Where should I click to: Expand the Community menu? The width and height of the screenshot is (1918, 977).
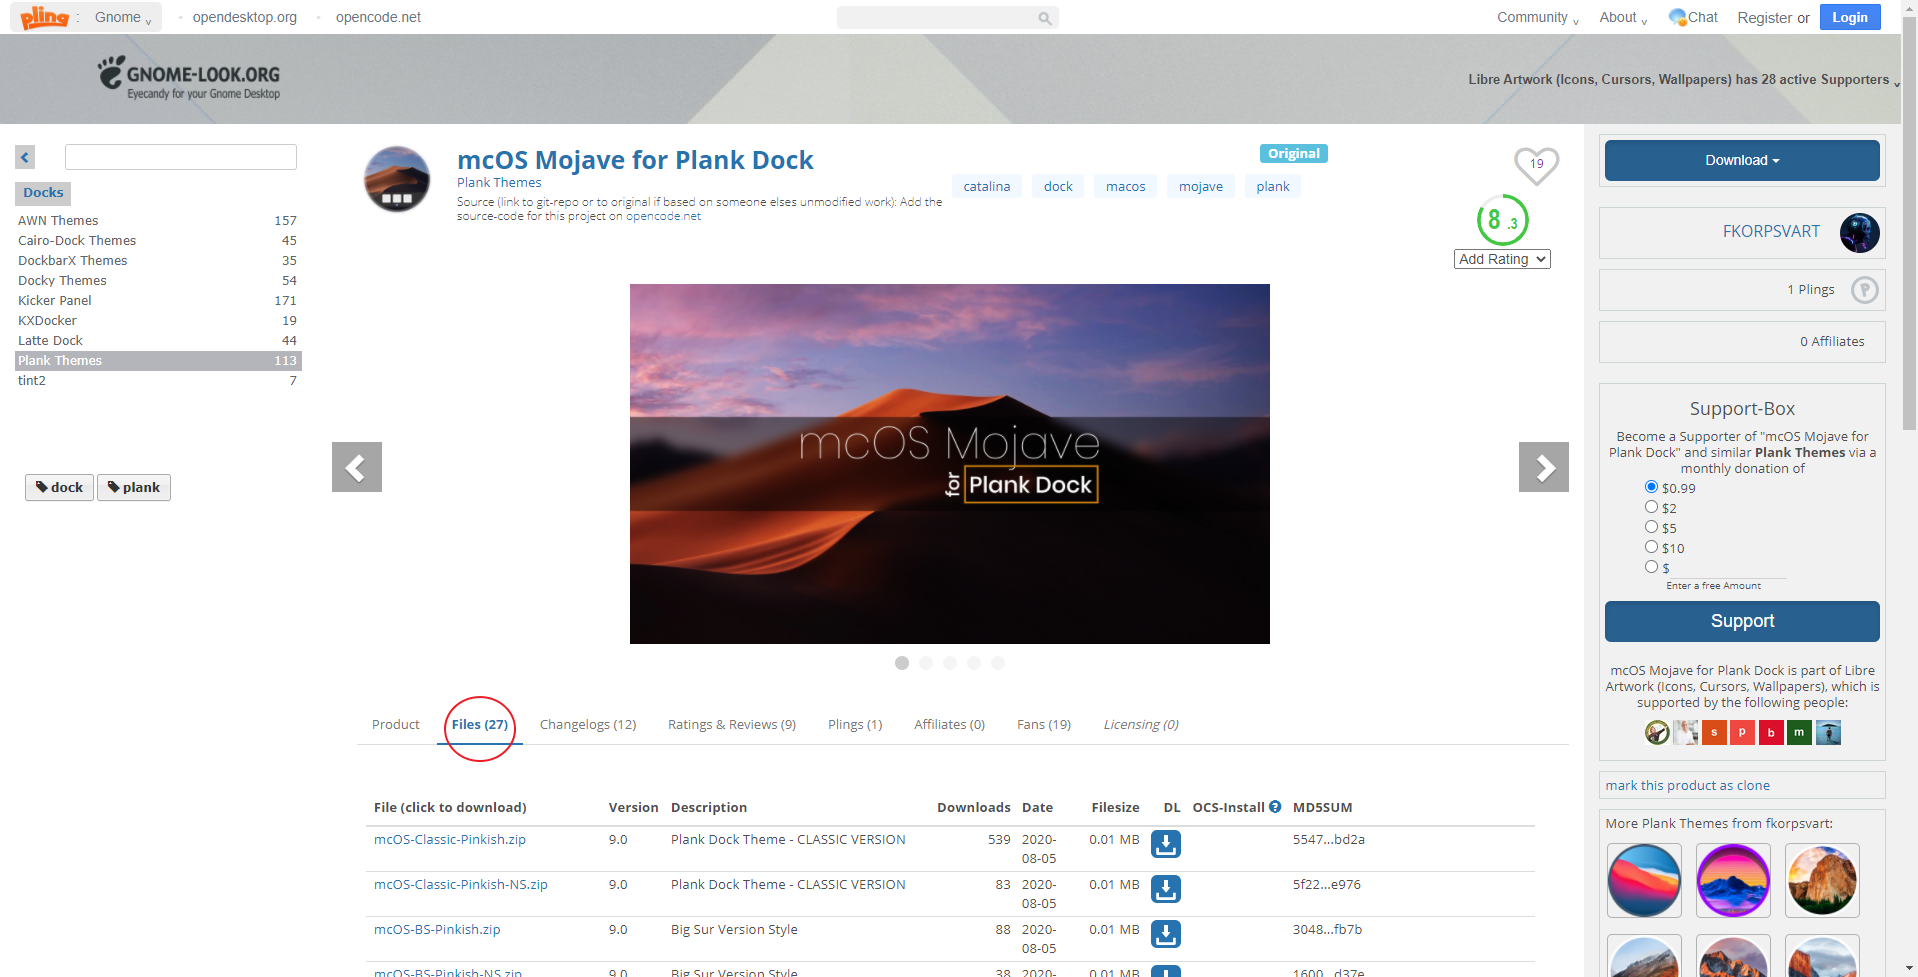(x=1537, y=17)
